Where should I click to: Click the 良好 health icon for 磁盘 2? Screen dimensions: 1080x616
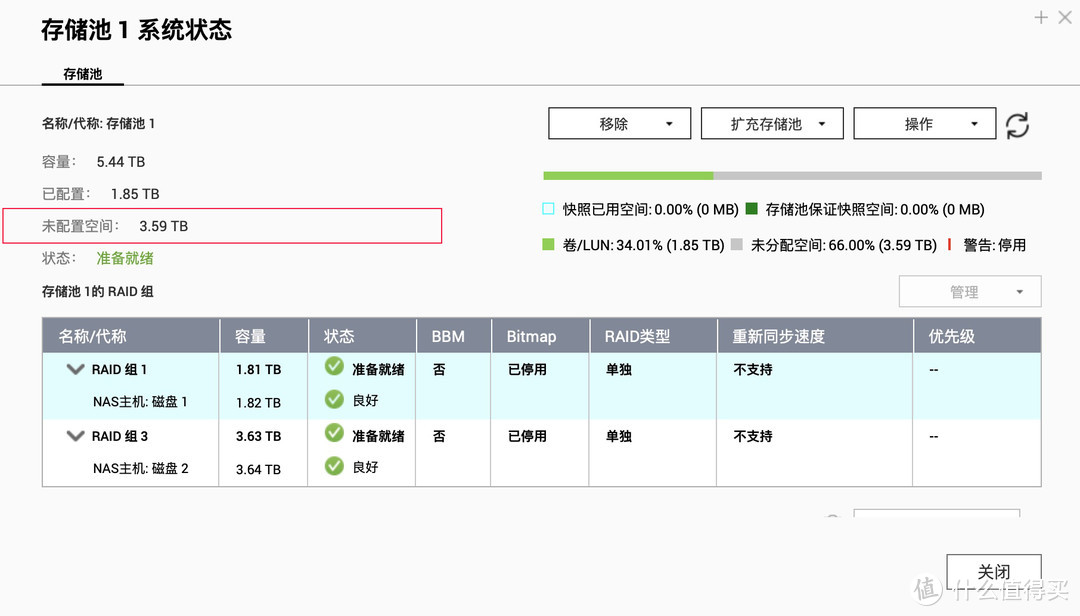(333, 466)
